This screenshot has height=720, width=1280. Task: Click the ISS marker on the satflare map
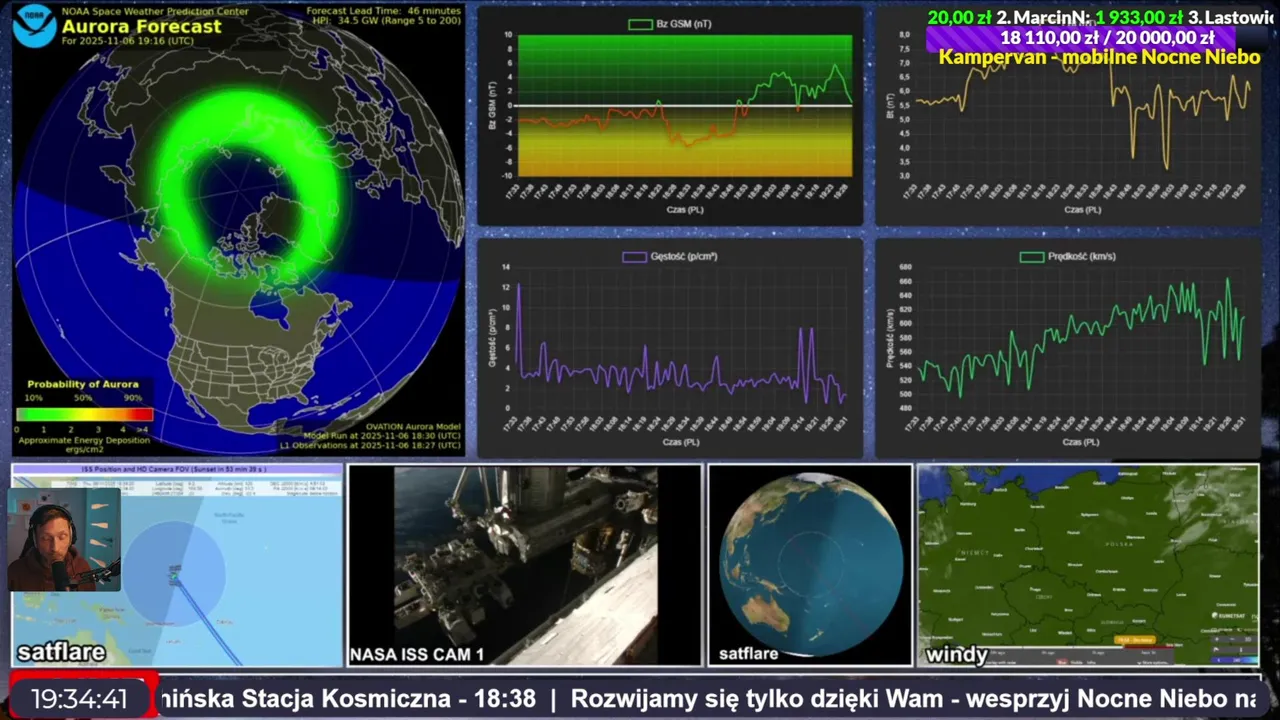click(x=174, y=576)
